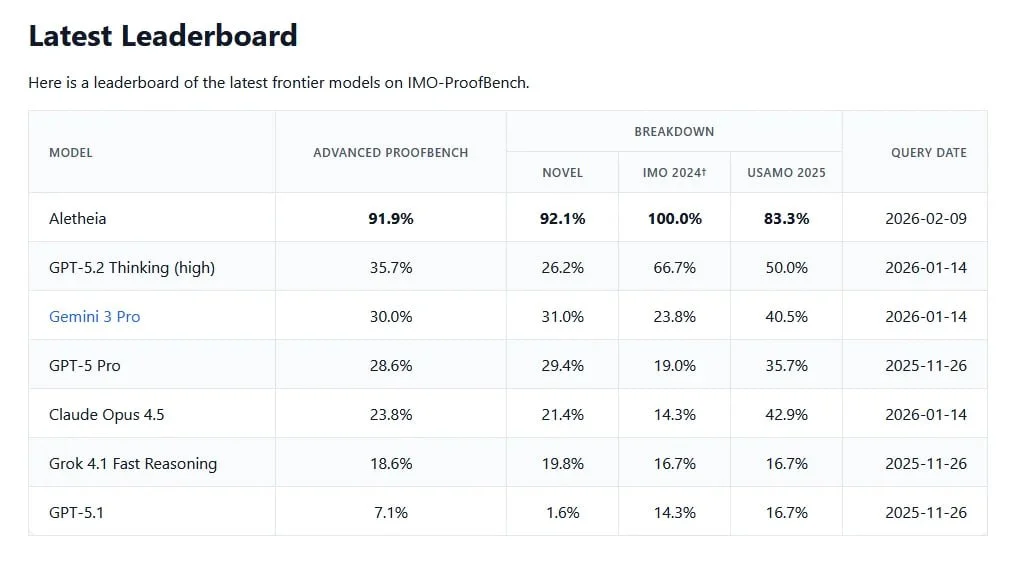Viewport: 1014px width, 565px height.
Task: Click the Latest Leaderboard heading
Action: click(x=163, y=36)
